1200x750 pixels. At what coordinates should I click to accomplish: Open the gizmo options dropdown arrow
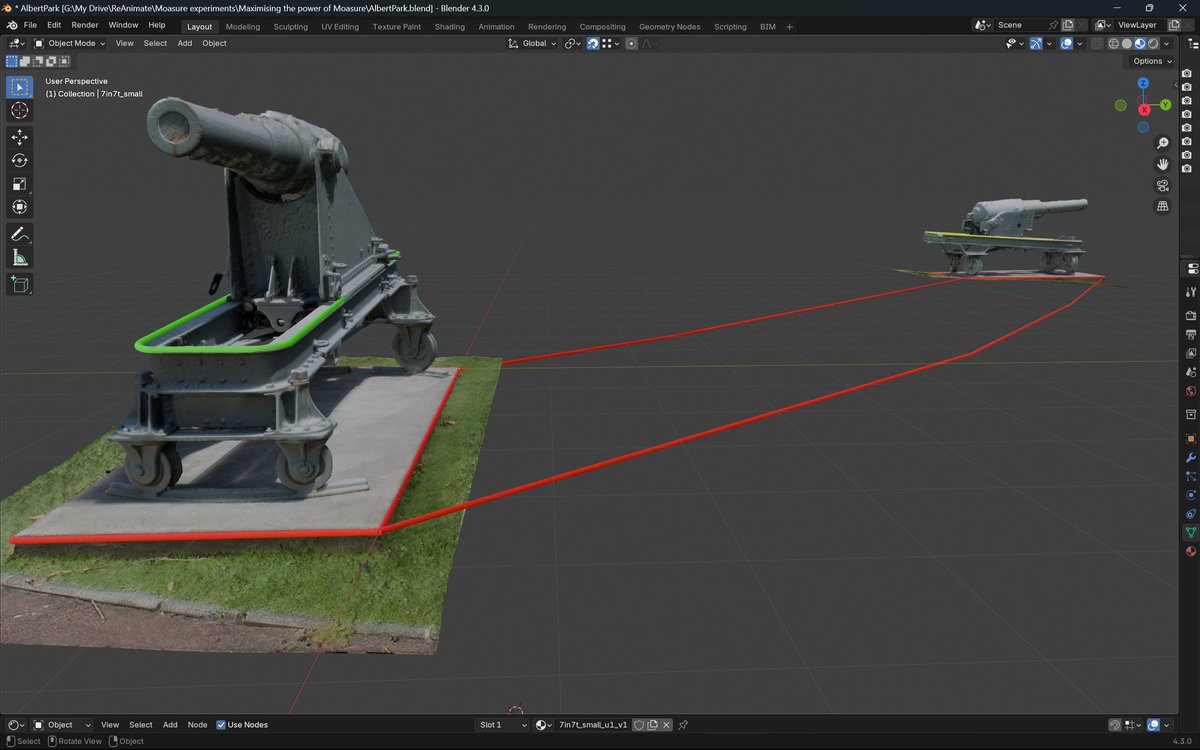(1049, 43)
